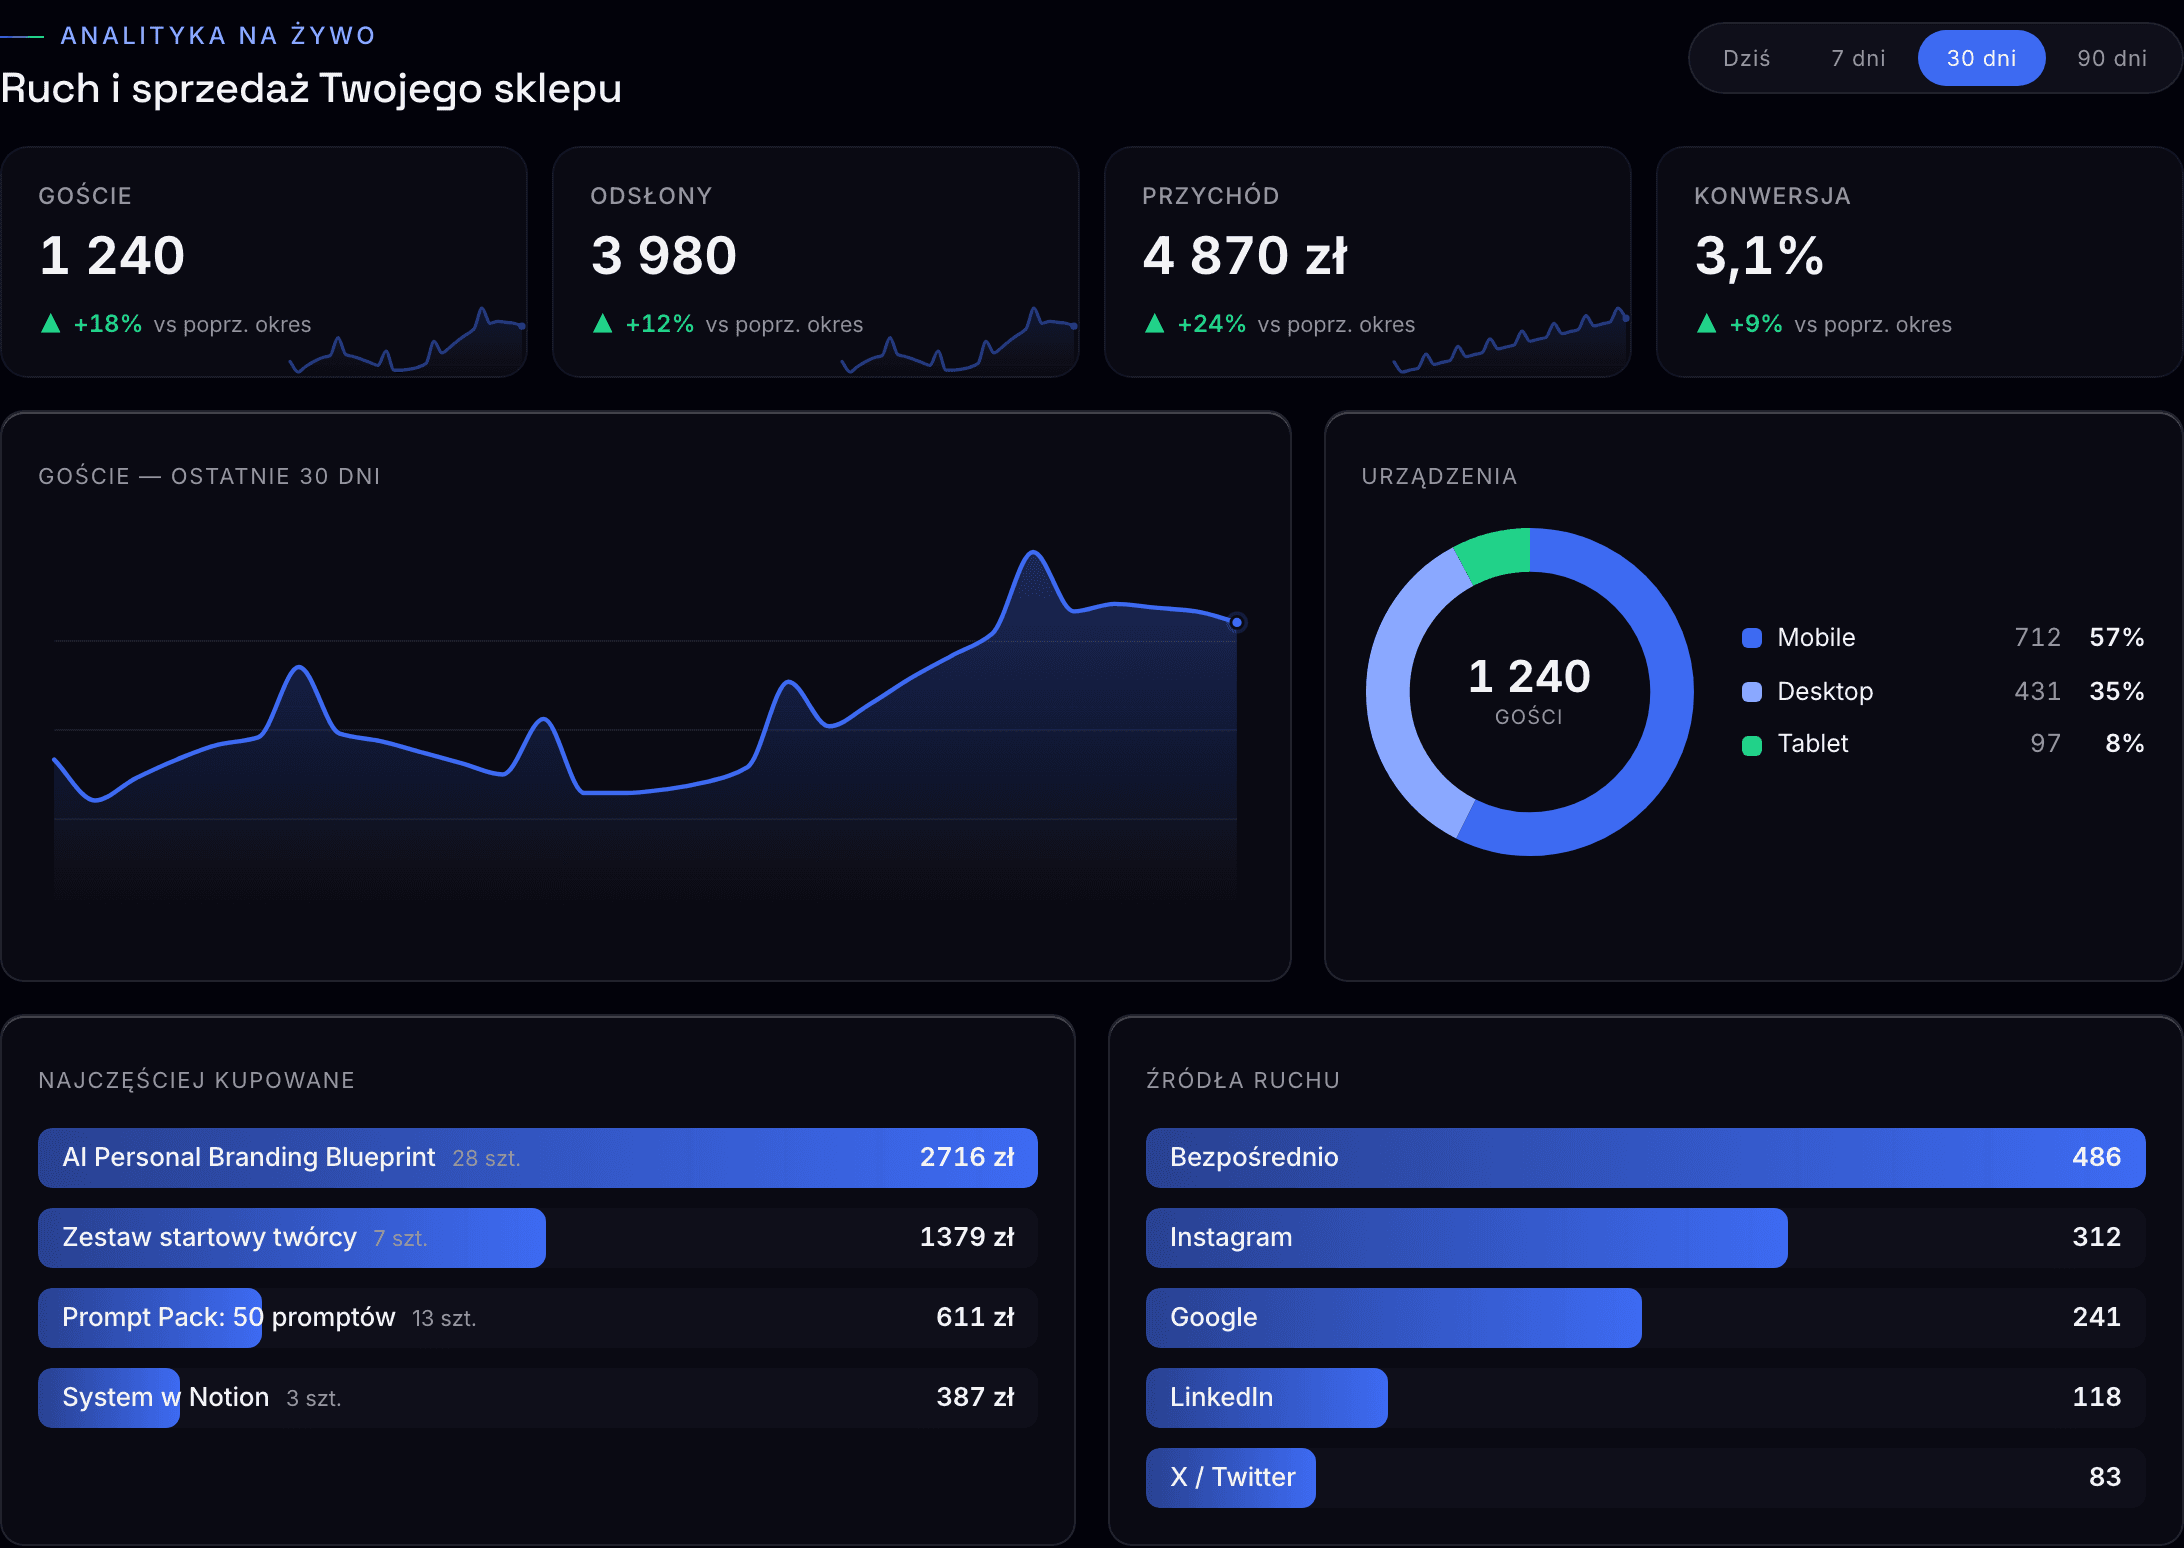Click the 241 Google visit count
Screen dimensions: 2184x1548
coord(2097,1318)
